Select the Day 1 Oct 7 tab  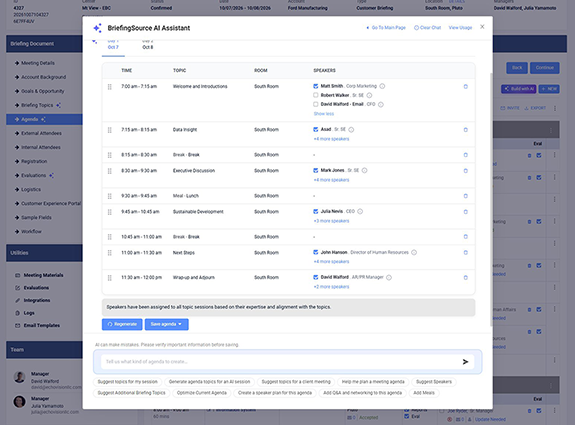point(113,44)
